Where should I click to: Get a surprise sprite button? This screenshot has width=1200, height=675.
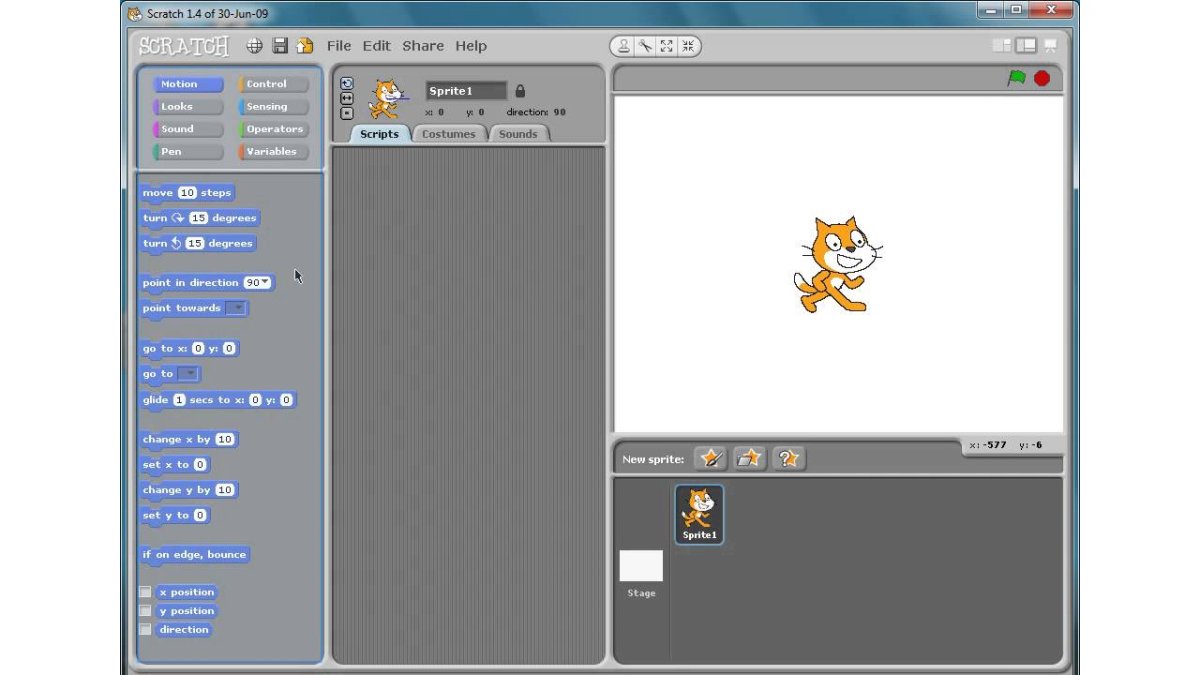coord(788,458)
